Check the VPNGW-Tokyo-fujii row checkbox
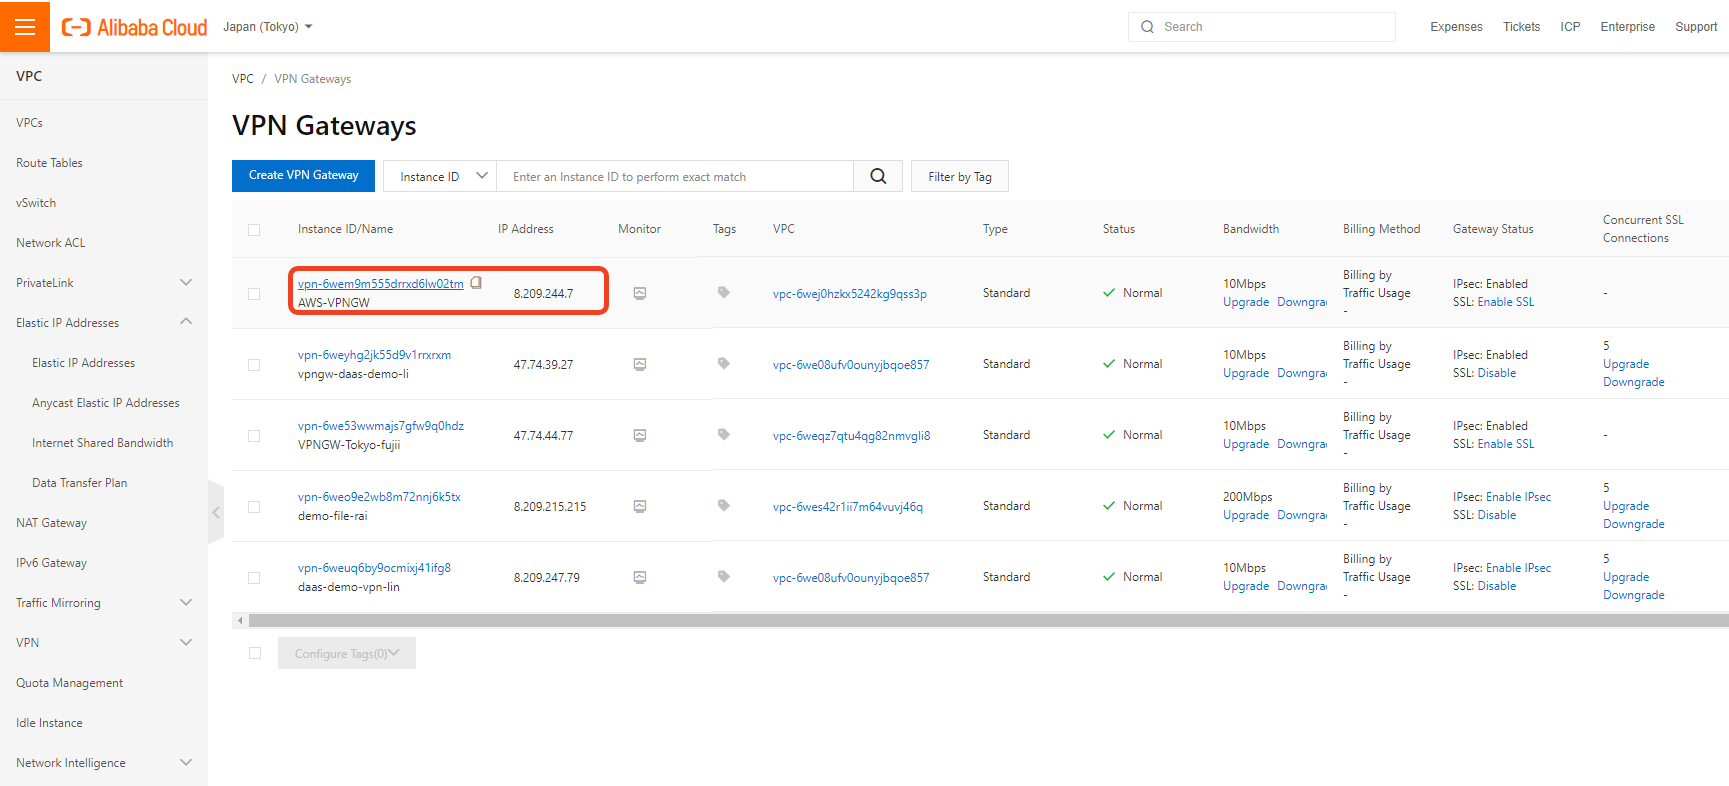 pos(254,436)
